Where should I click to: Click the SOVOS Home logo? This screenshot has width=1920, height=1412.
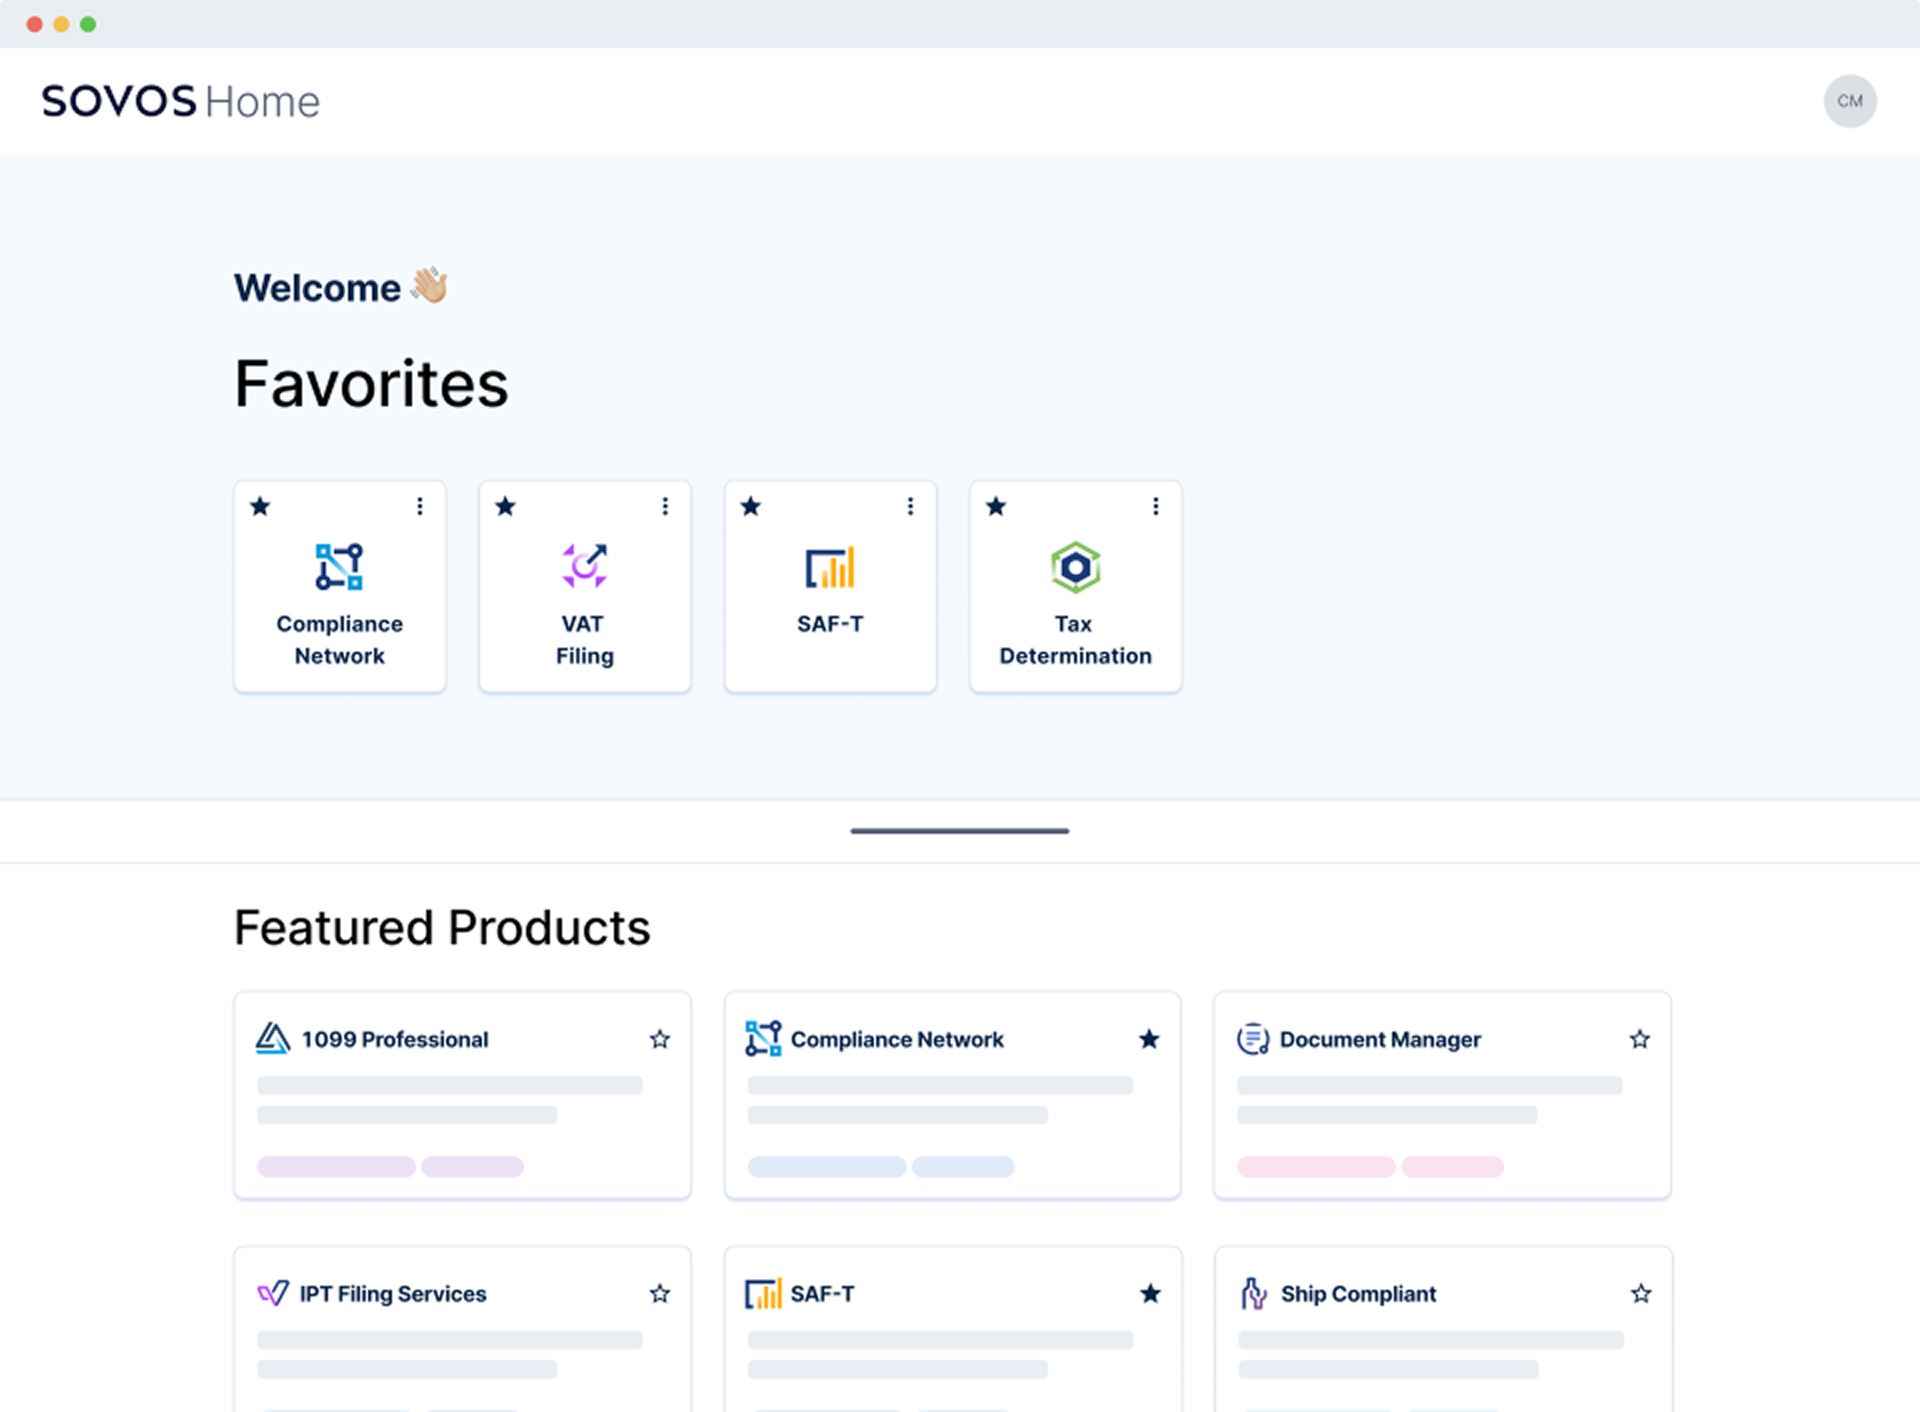point(180,101)
